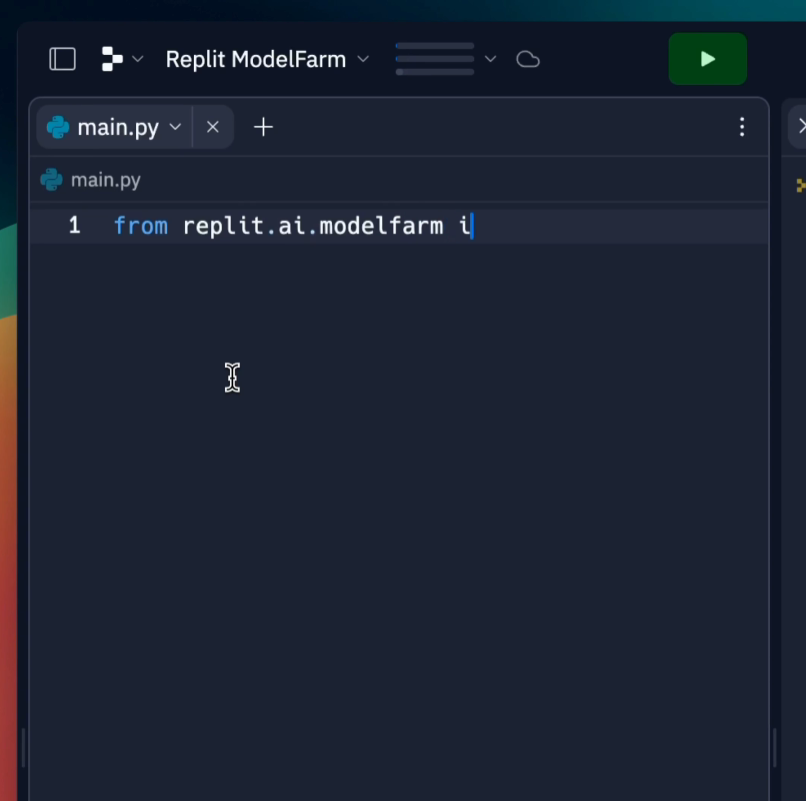Click the Replit ModelFarm project title
Screen dimensions: 806x801
pos(255,59)
